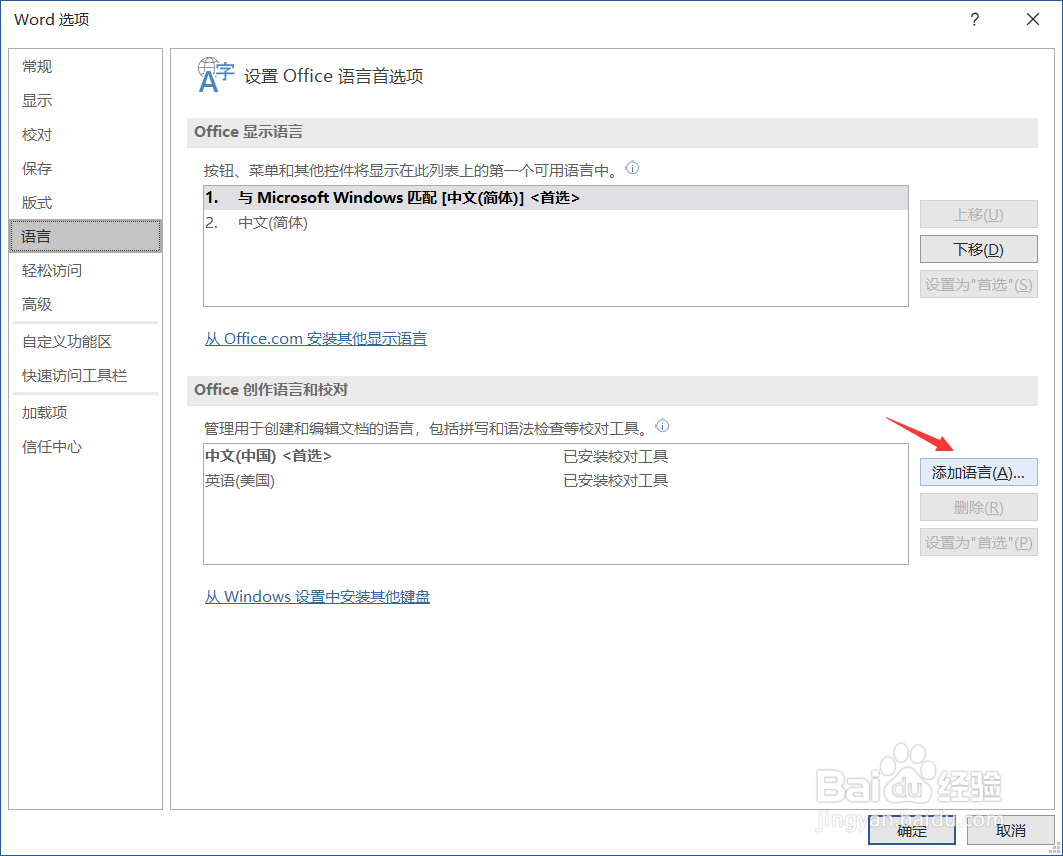Click the info icon beside authoring language description
1063x856 pixels.
pyautogui.click(x=662, y=426)
